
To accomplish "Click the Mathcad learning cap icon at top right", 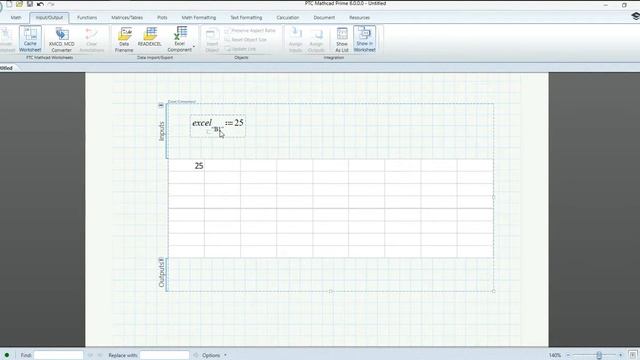I will [635, 16].
